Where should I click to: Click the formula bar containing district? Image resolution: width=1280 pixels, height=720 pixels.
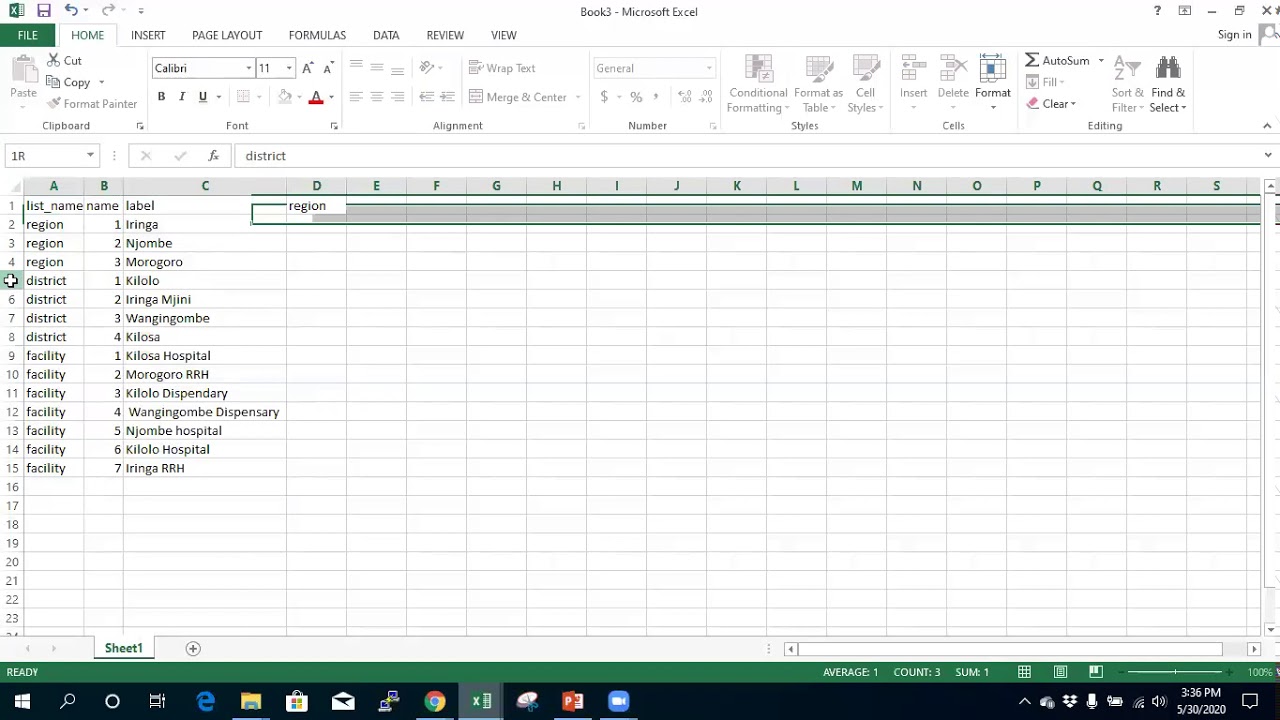[x=748, y=156]
